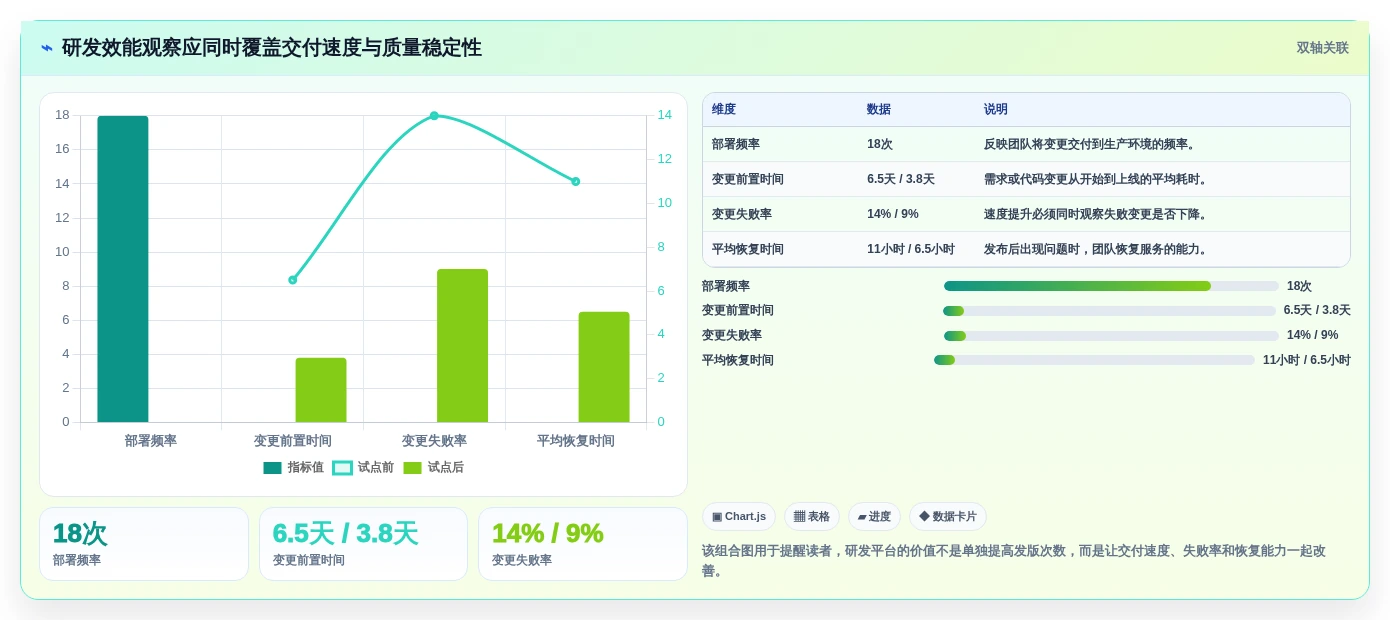This screenshot has height=620, width=1390.
Task: Click the green 平均恢复时间 bar
Action: [604, 367]
